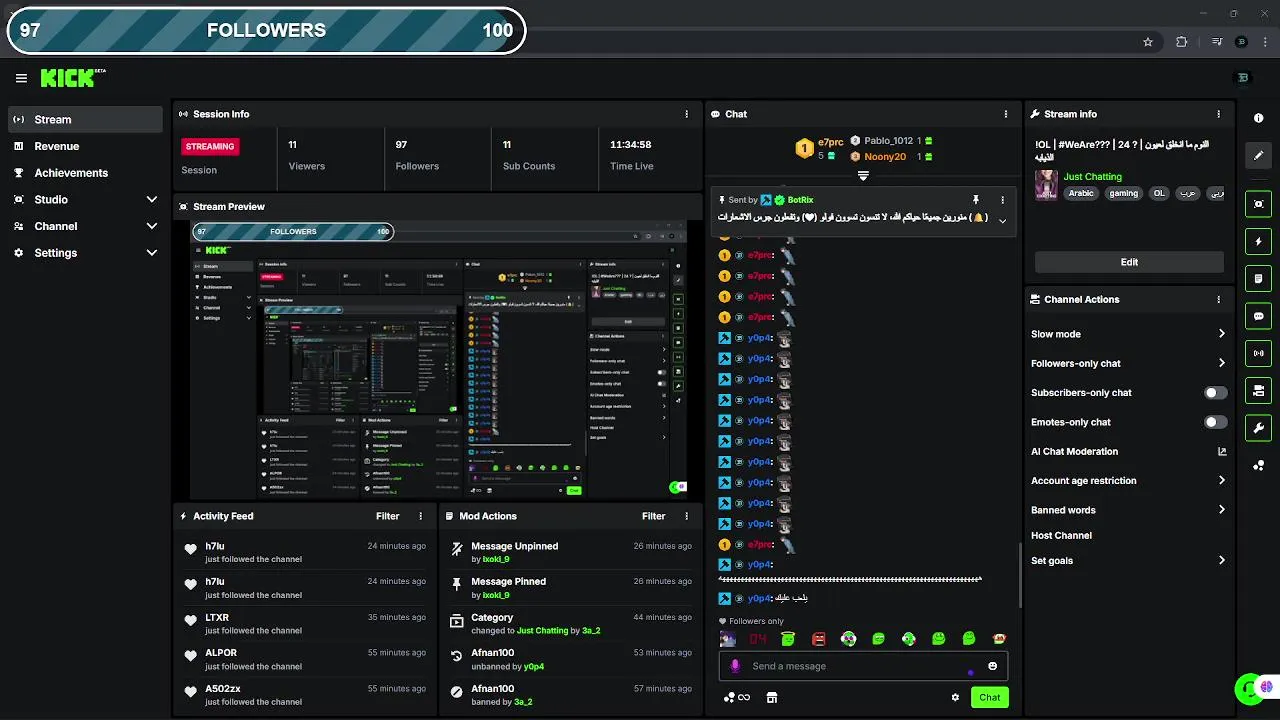Select the gaming stream tag
The image size is (1280, 720).
tap(1123, 193)
